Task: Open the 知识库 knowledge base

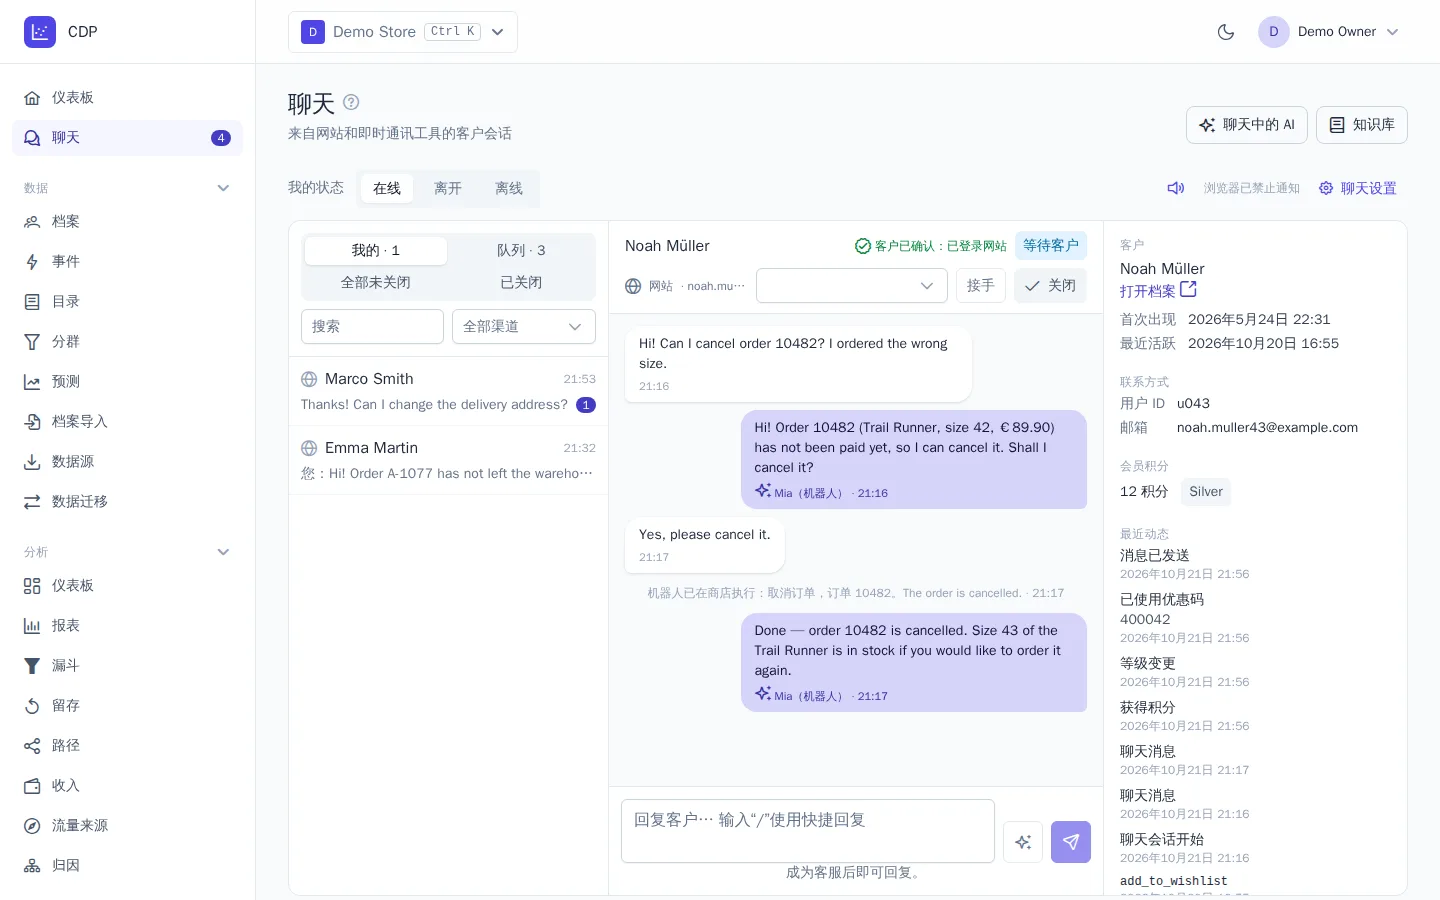Action: (1362, 125)
